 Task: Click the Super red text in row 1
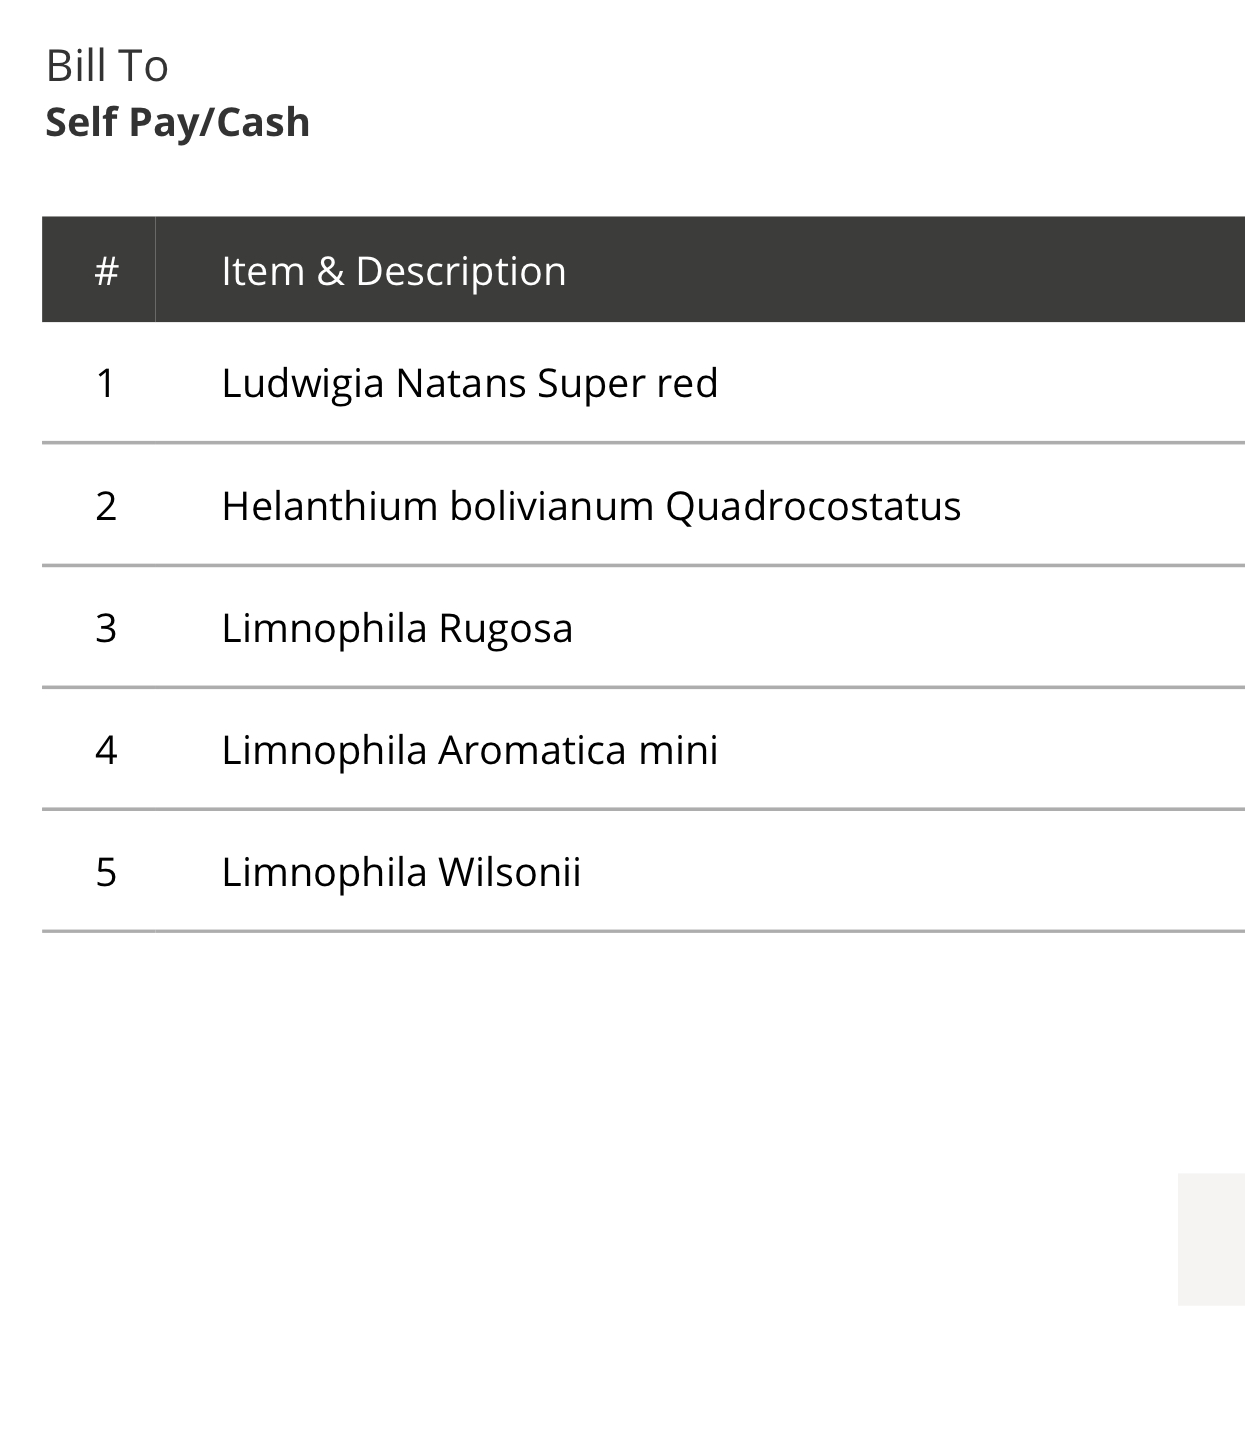(627, 384)
